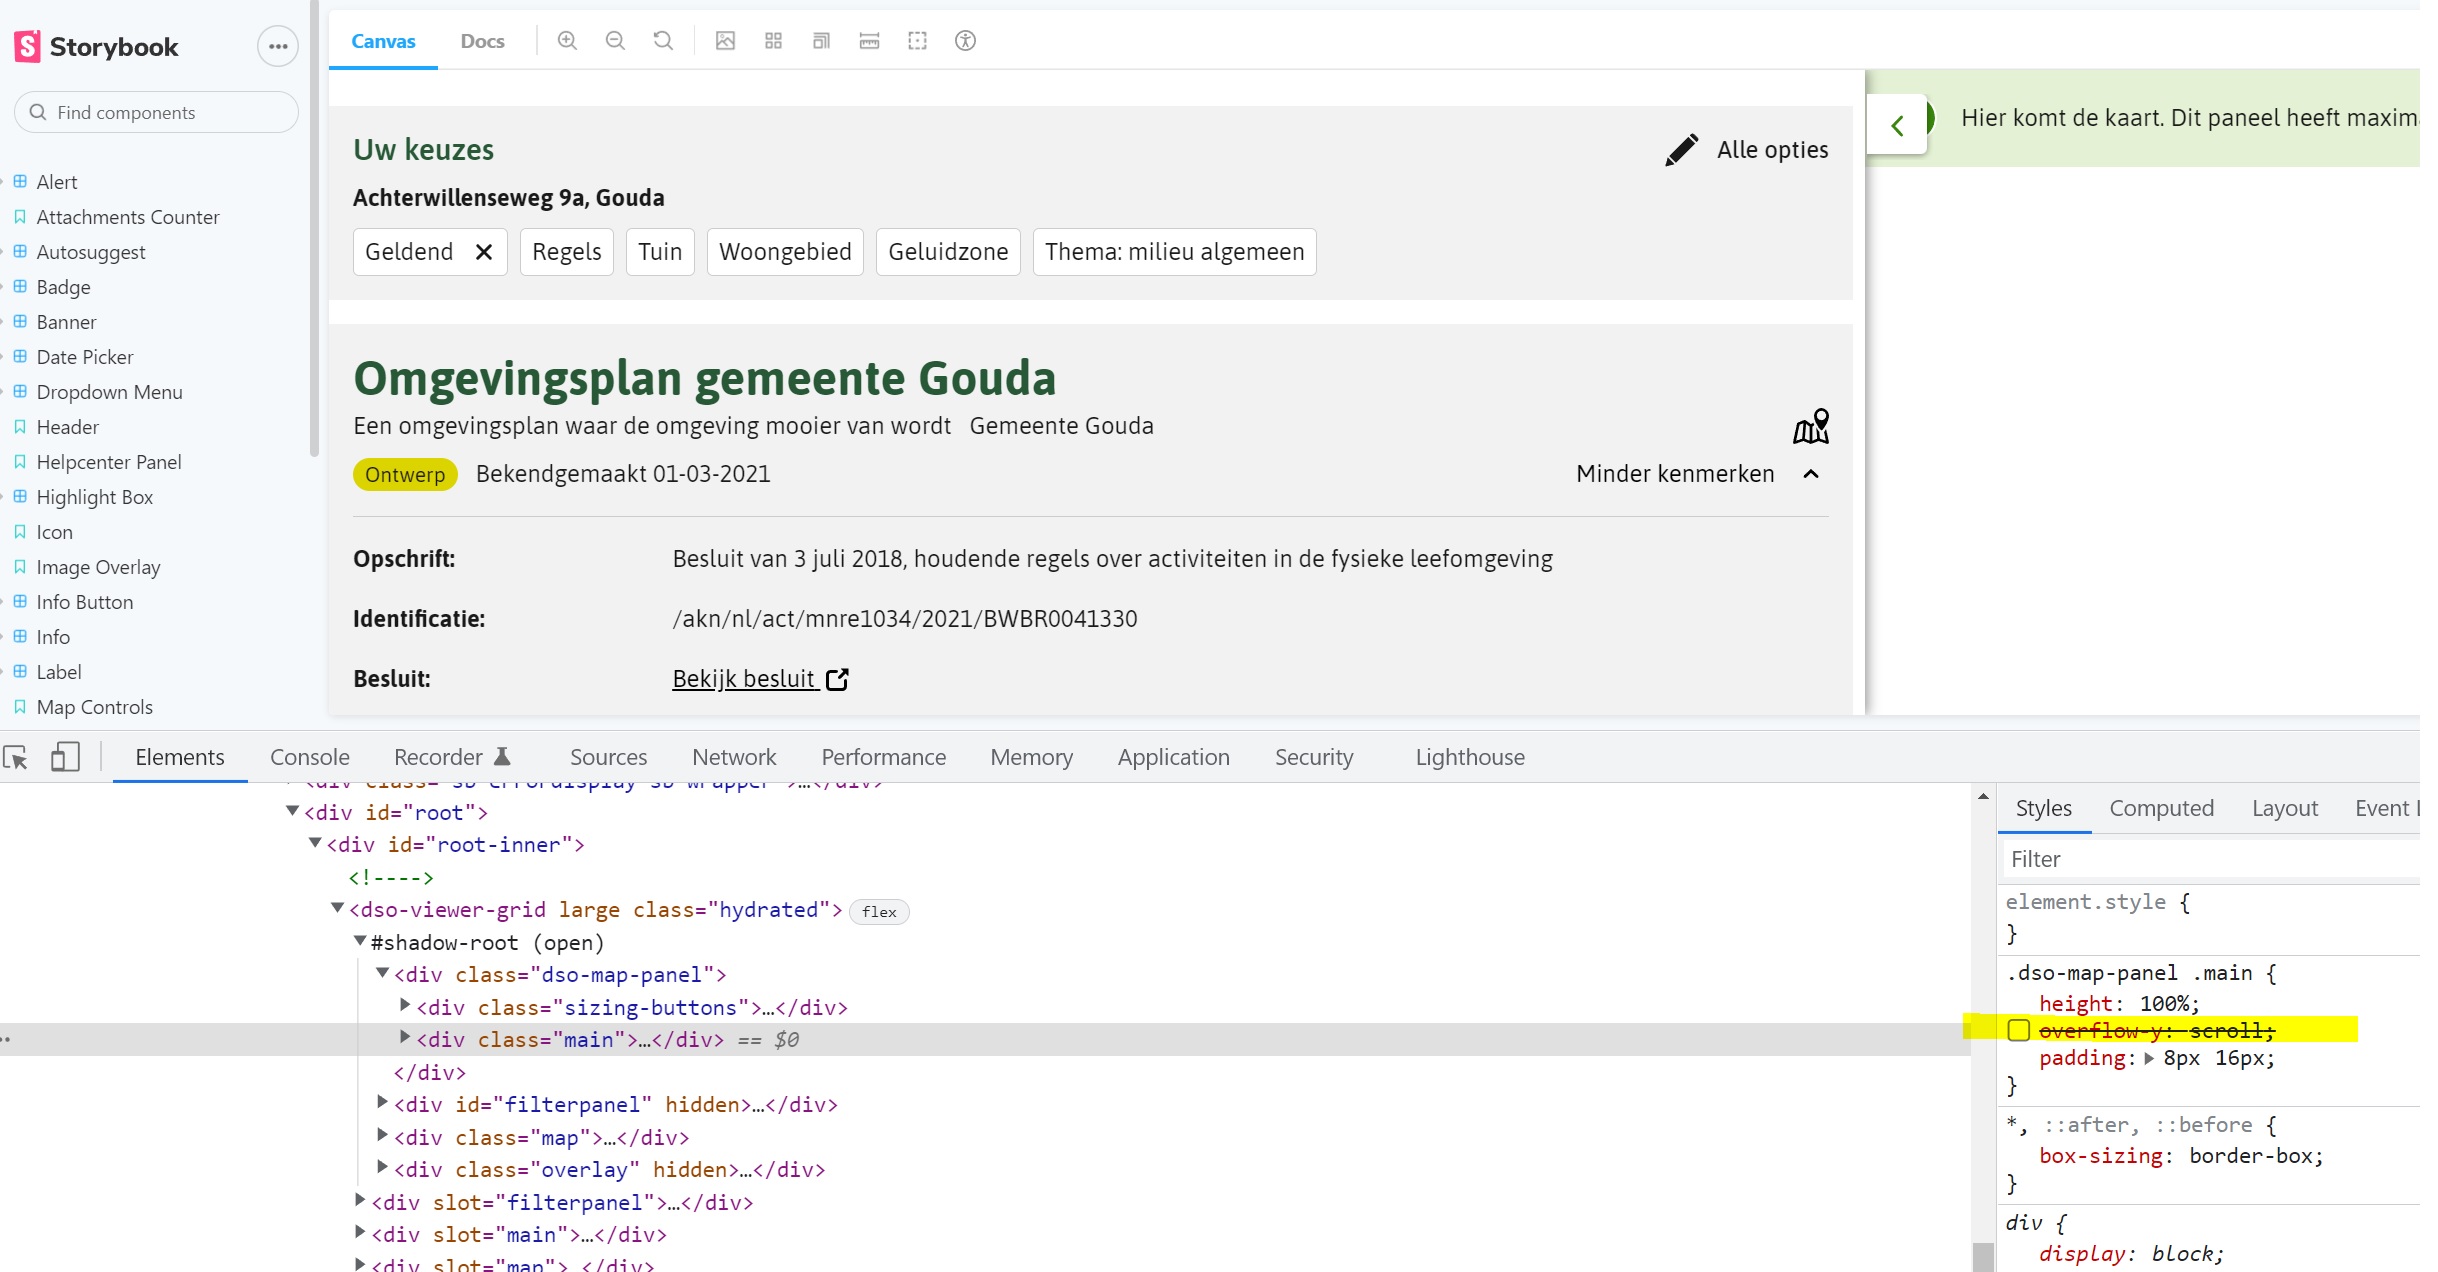The image size is (2438, 1272).
Task: Toggle the flex badge on dso-viewer-grid
Action: coord(878,911)
